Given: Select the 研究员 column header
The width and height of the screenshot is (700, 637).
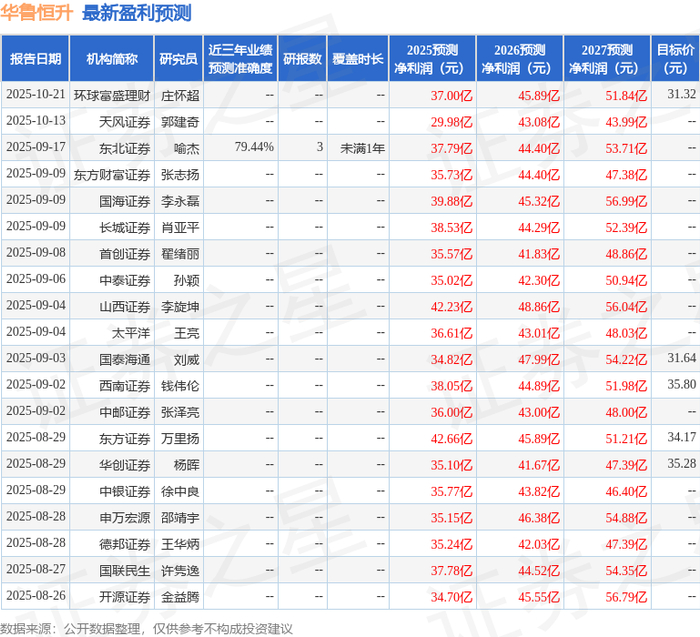Looking at the screenshot, I should 179,58.
